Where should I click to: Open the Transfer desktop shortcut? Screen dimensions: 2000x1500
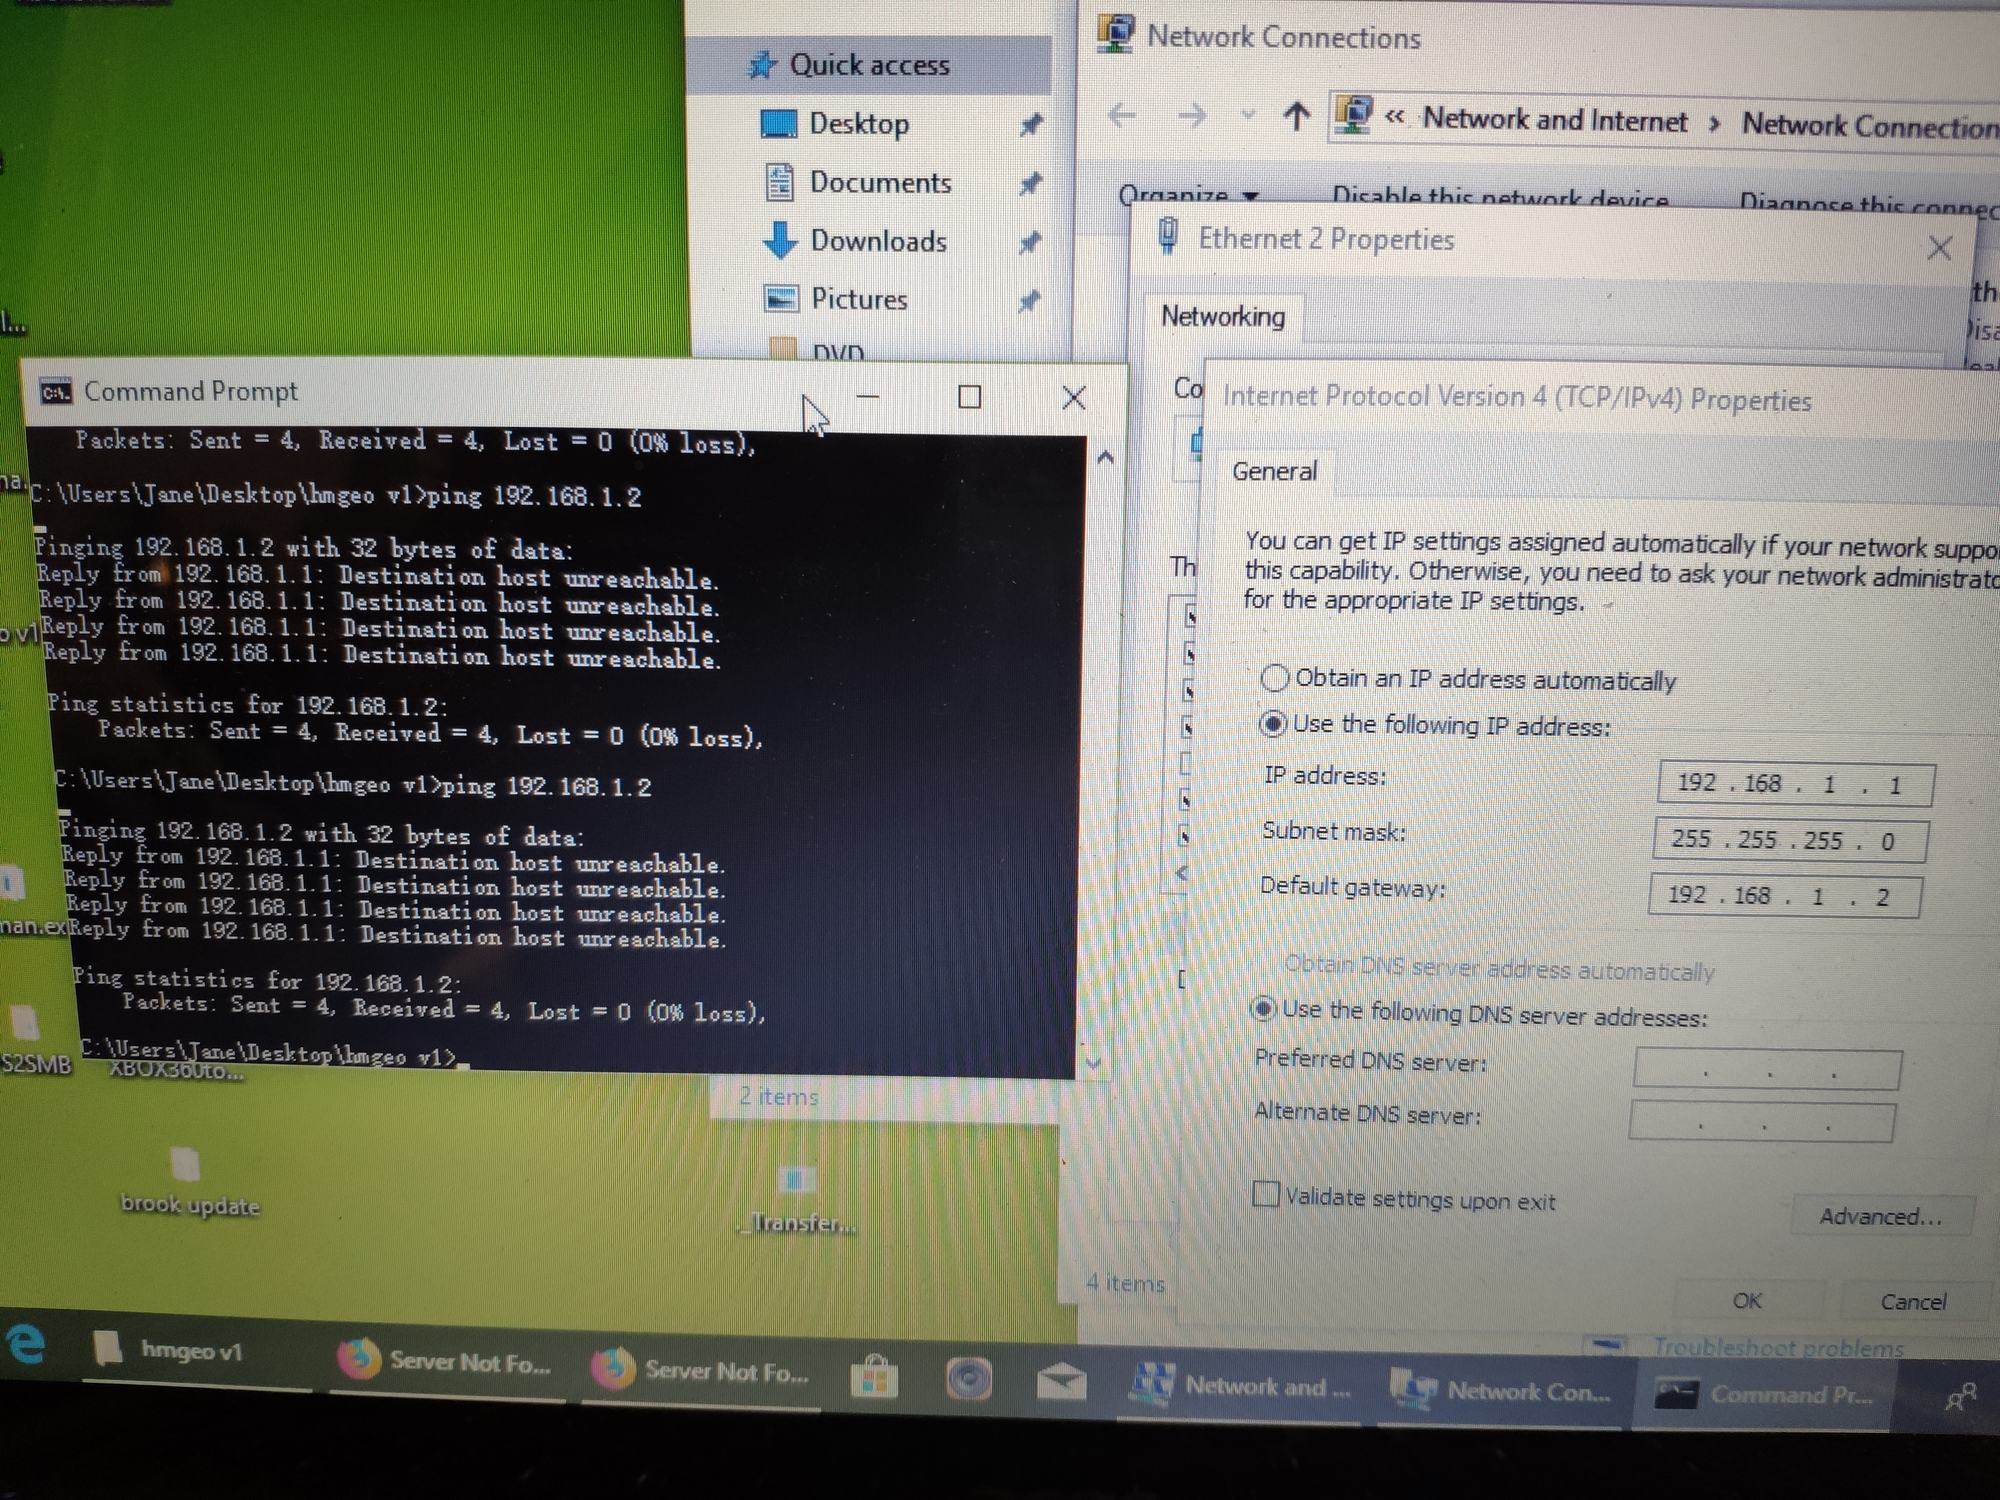tap(797, 1199)
